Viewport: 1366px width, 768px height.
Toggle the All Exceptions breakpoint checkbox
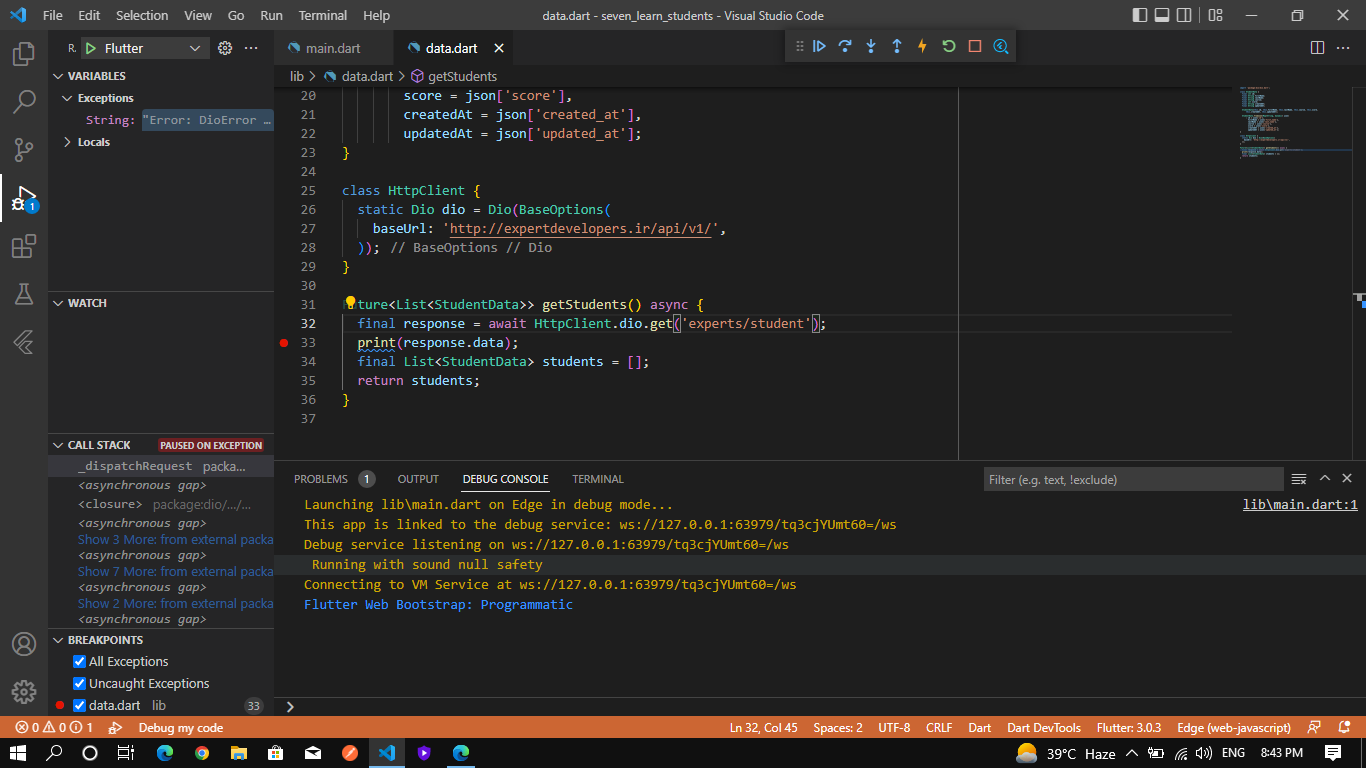[80, 662]
